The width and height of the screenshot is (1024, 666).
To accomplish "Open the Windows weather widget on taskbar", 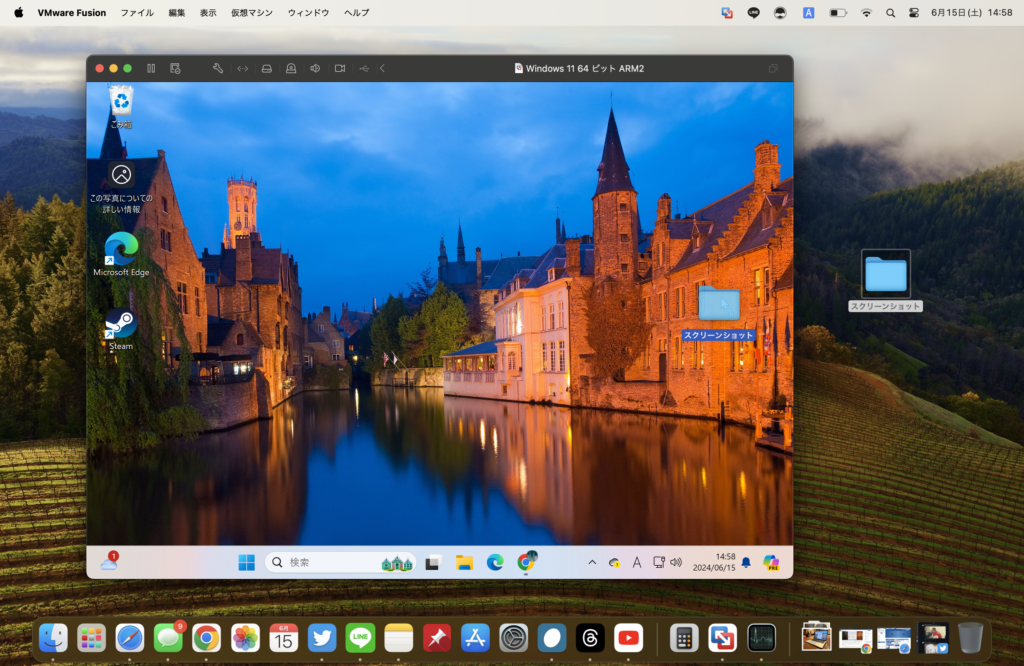I will [108, 562].
